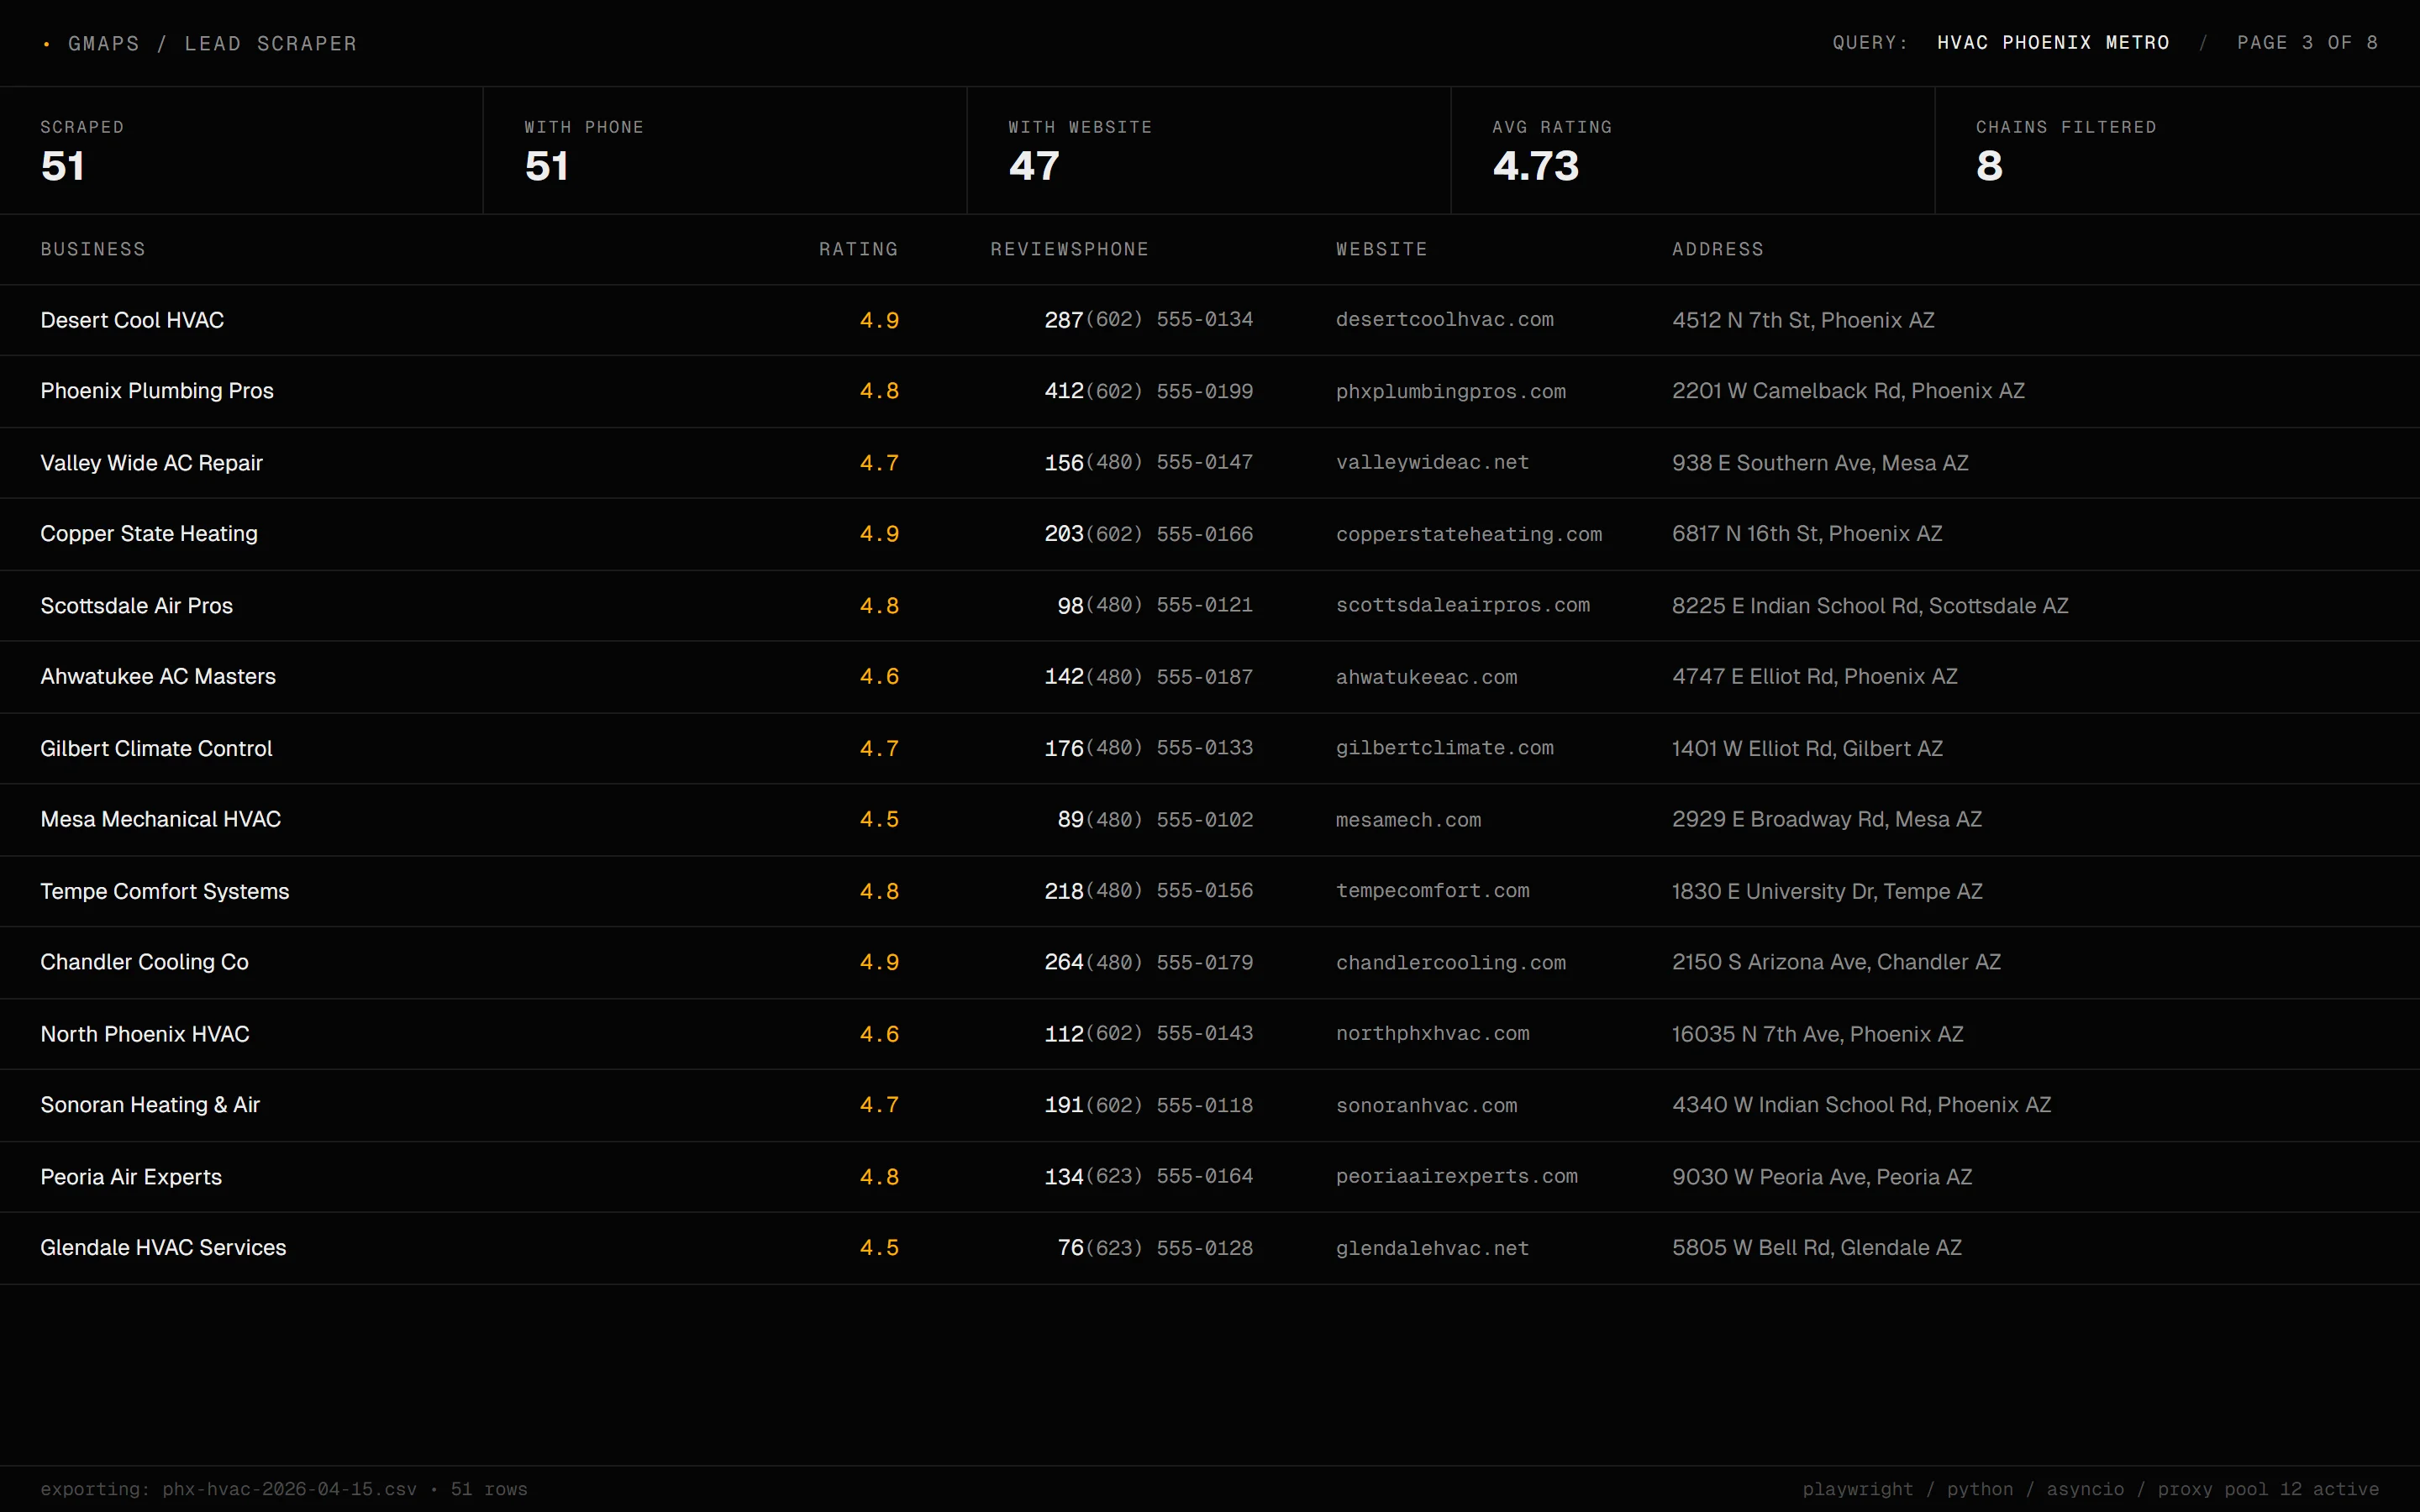
Task: Click the HVAC PHOENIX METRO query text
Action: (x=2052, y=43)
